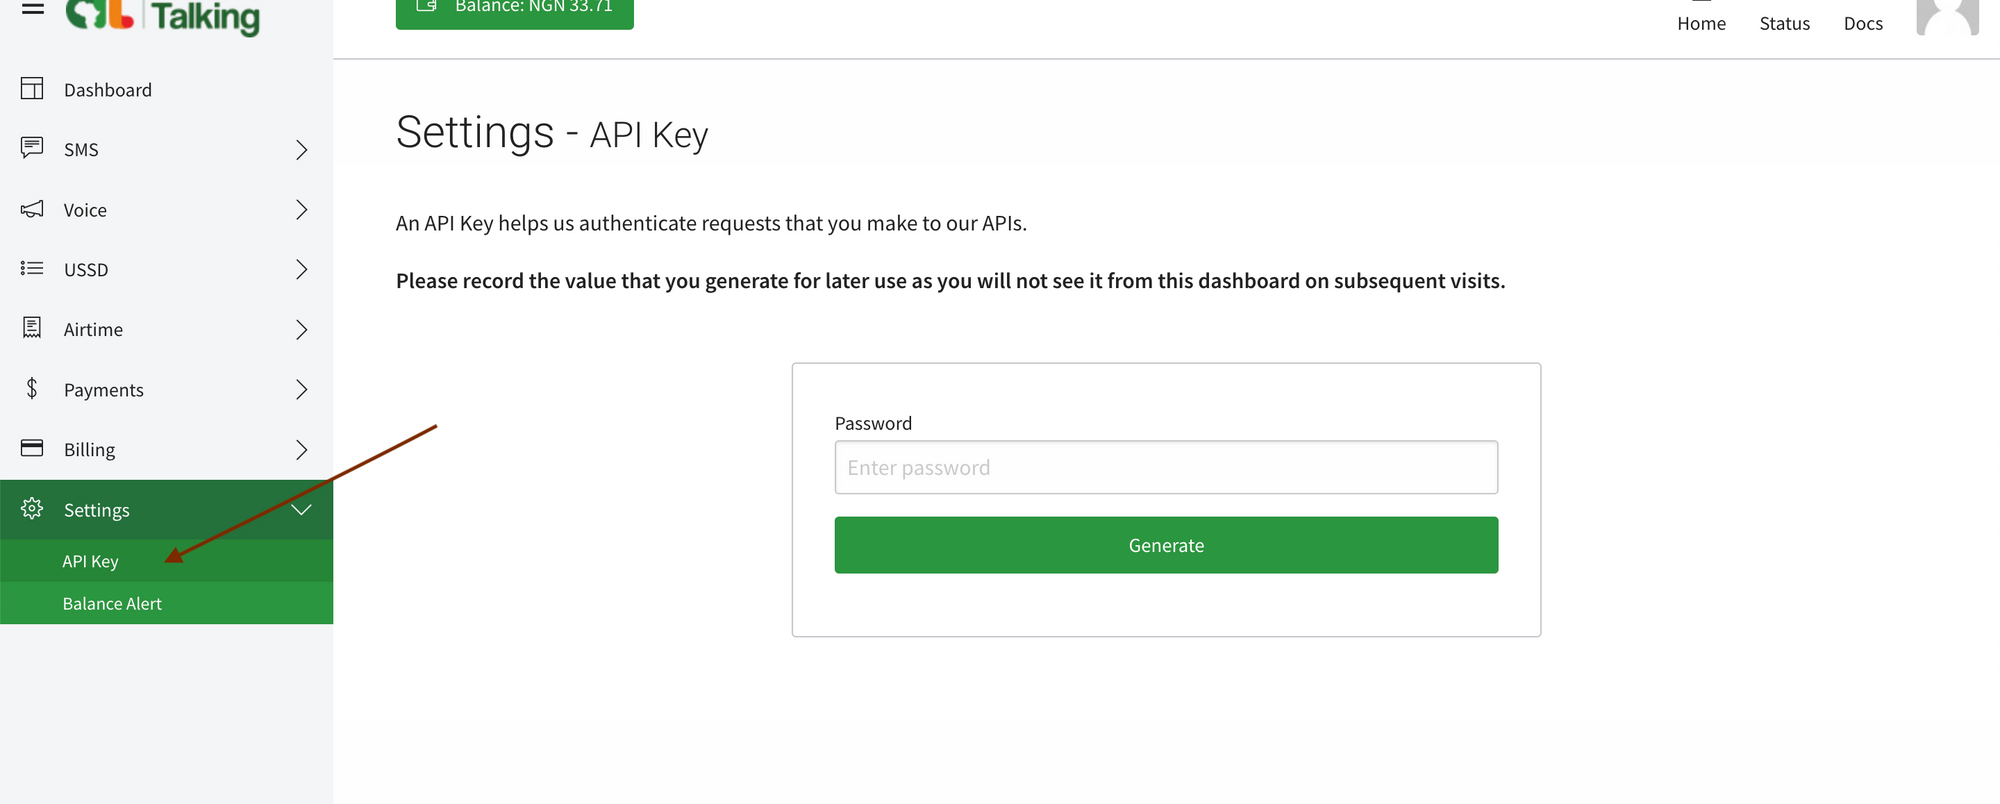Viewport: 2000px width, 804px height.
Task: Click the Enter password field
Action: [1165, 467]
